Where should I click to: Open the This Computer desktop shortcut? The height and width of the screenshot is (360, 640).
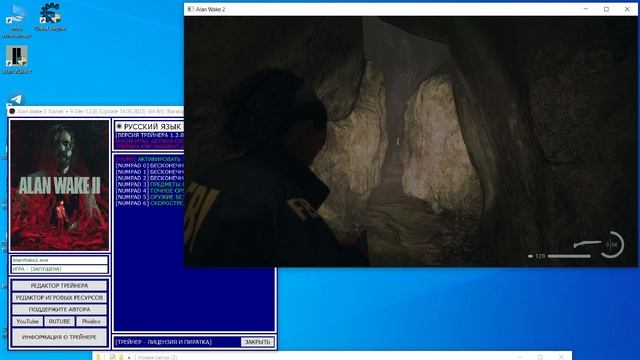tap(16, 20)
